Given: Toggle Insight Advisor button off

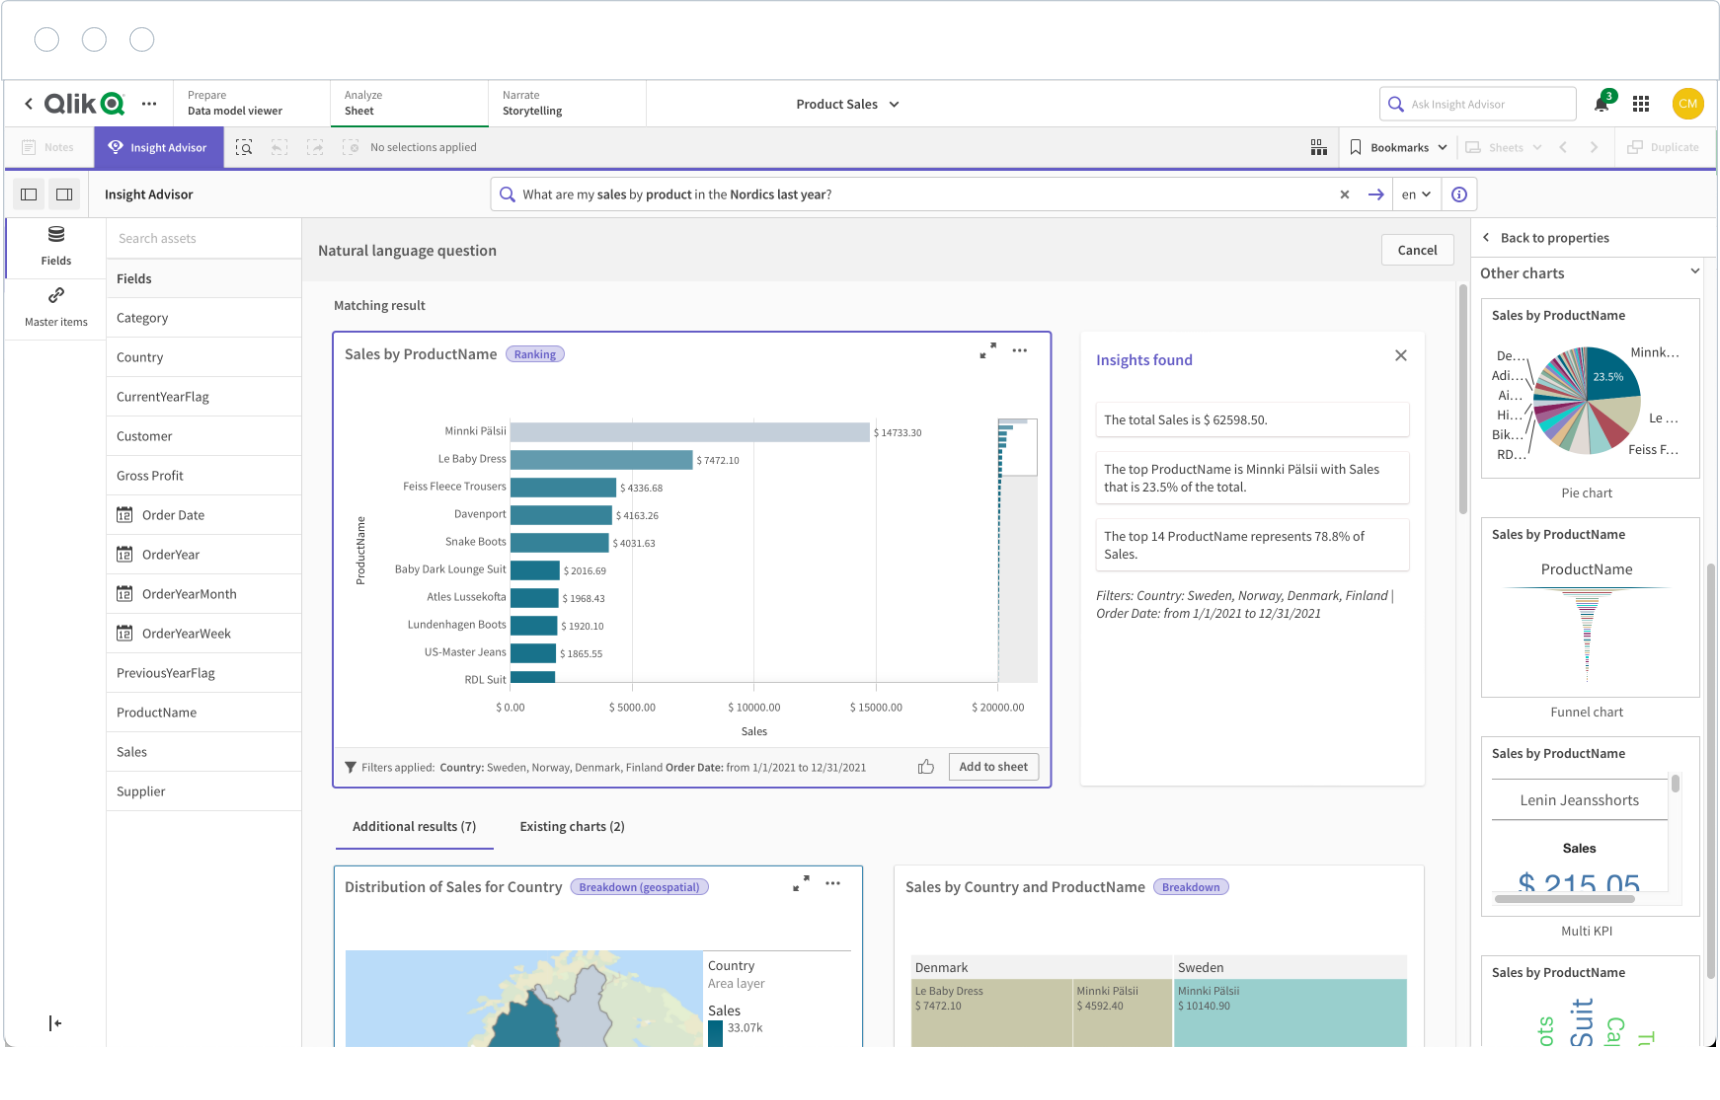Looking at the screenshot, I should click(159, 147).
